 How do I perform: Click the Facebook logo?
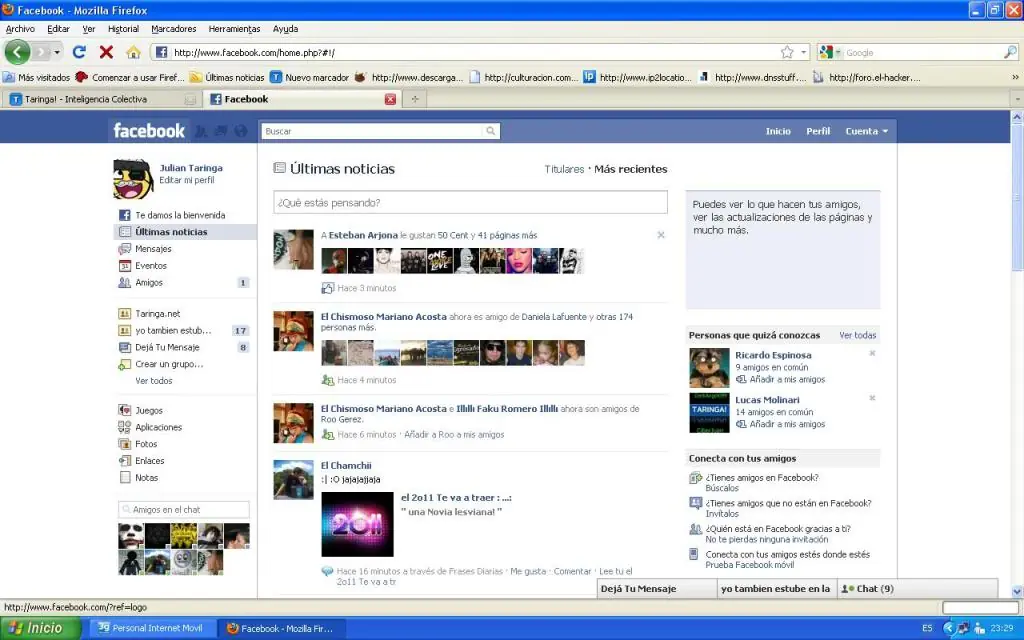(149, 131)
